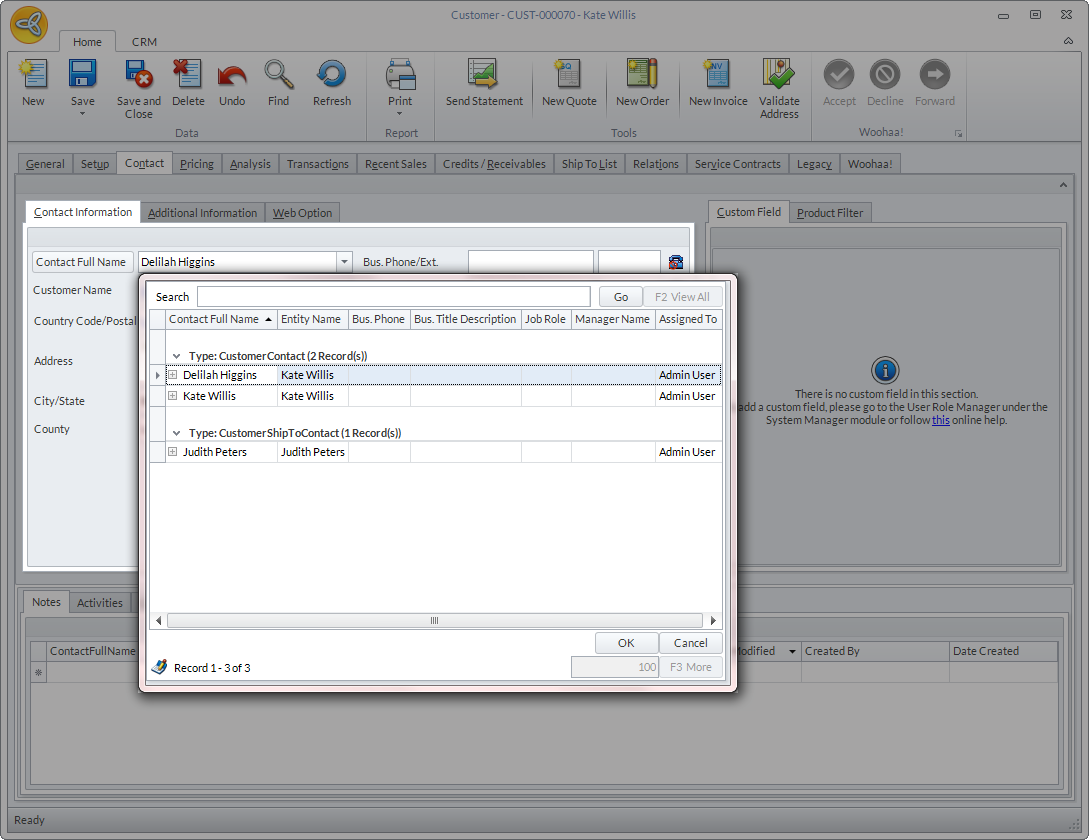Viewport: 1089px width, 840px height.
Task: Open the Contact Full Name dropdown
Action: (x=344, y=262)
